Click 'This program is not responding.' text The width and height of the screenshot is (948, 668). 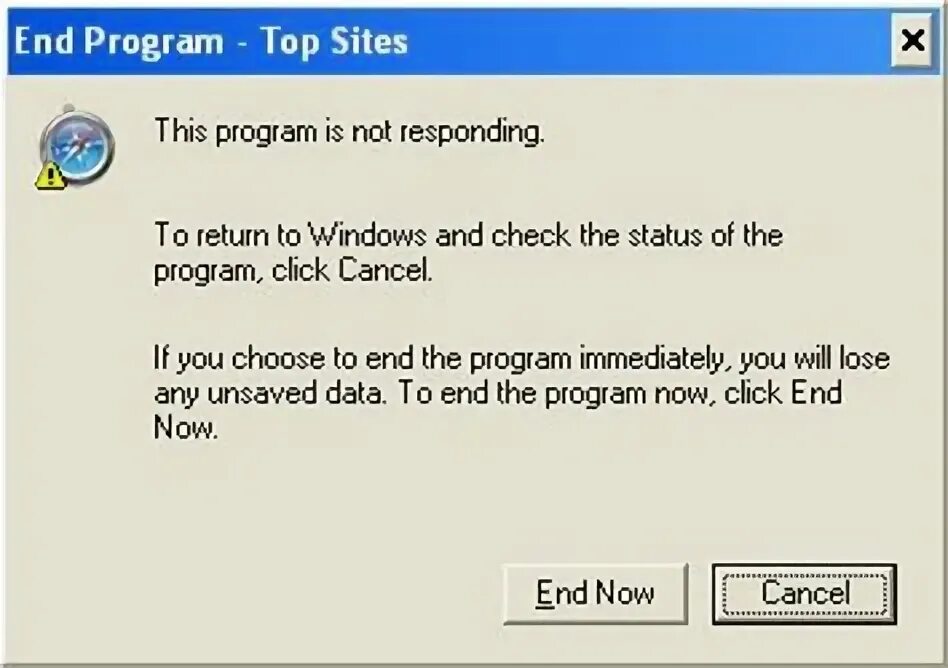click(x=349, y=131)
